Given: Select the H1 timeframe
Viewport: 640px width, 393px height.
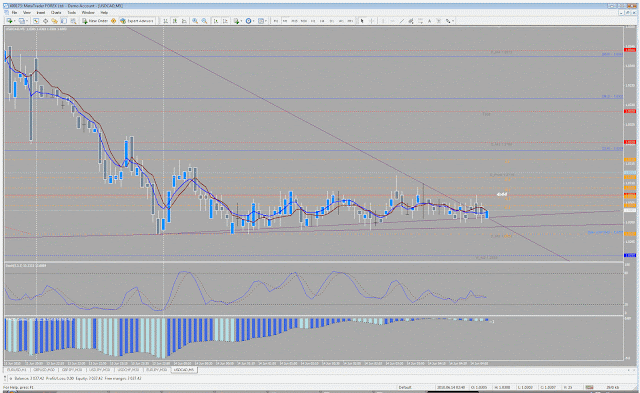Looking at the screenshot, I should pos(313,21).
